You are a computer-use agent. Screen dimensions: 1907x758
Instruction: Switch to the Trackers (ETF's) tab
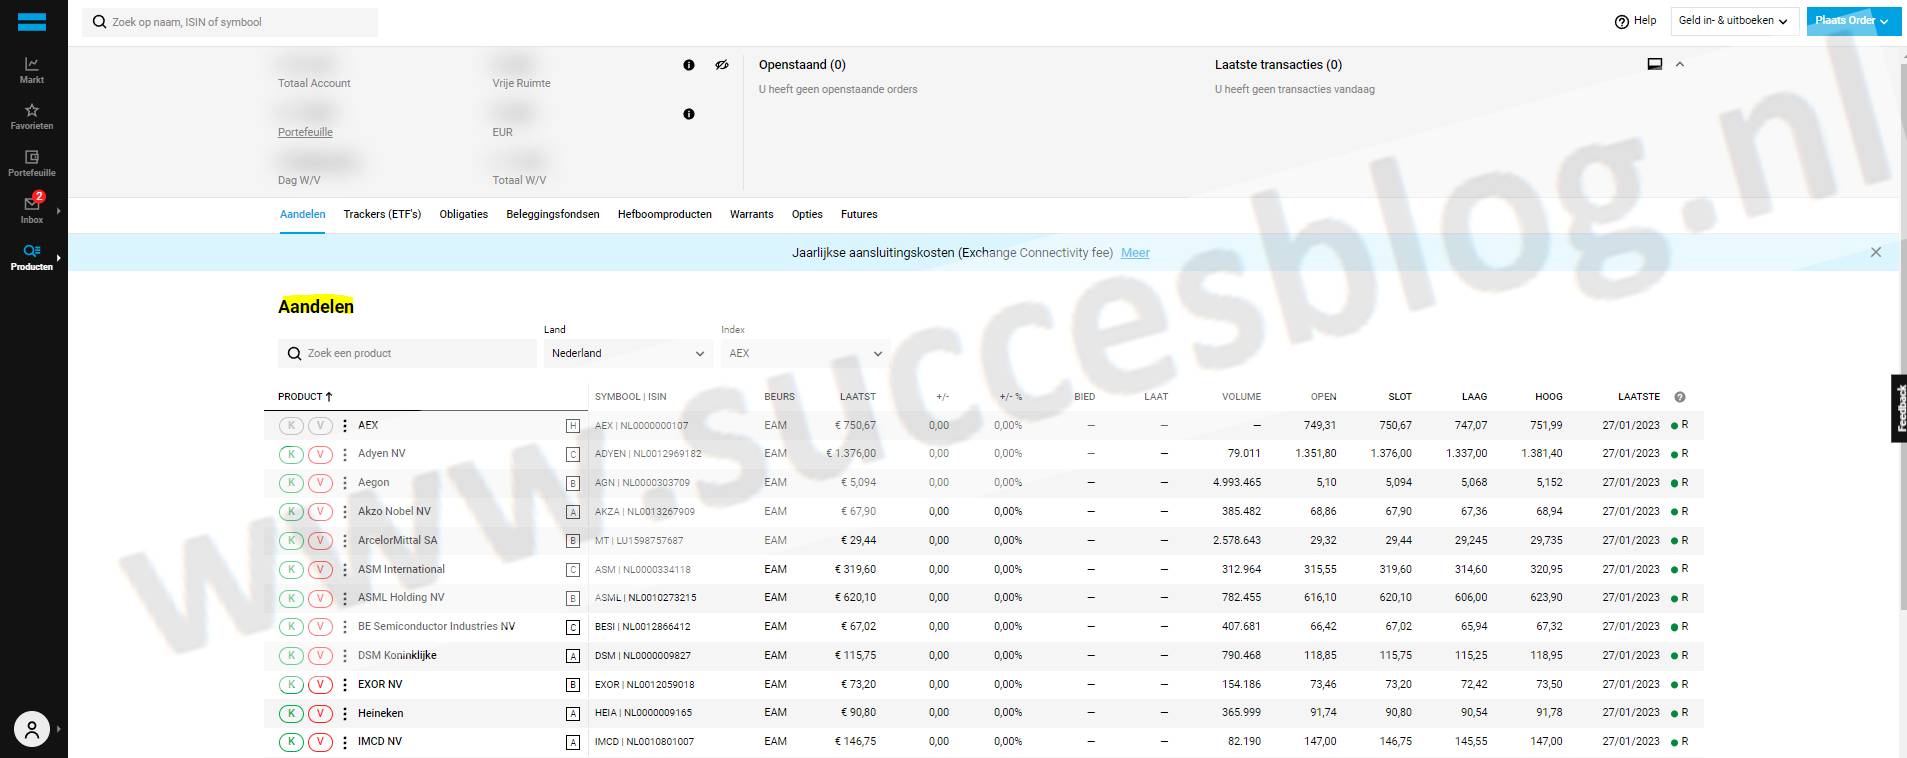point(382,214)
